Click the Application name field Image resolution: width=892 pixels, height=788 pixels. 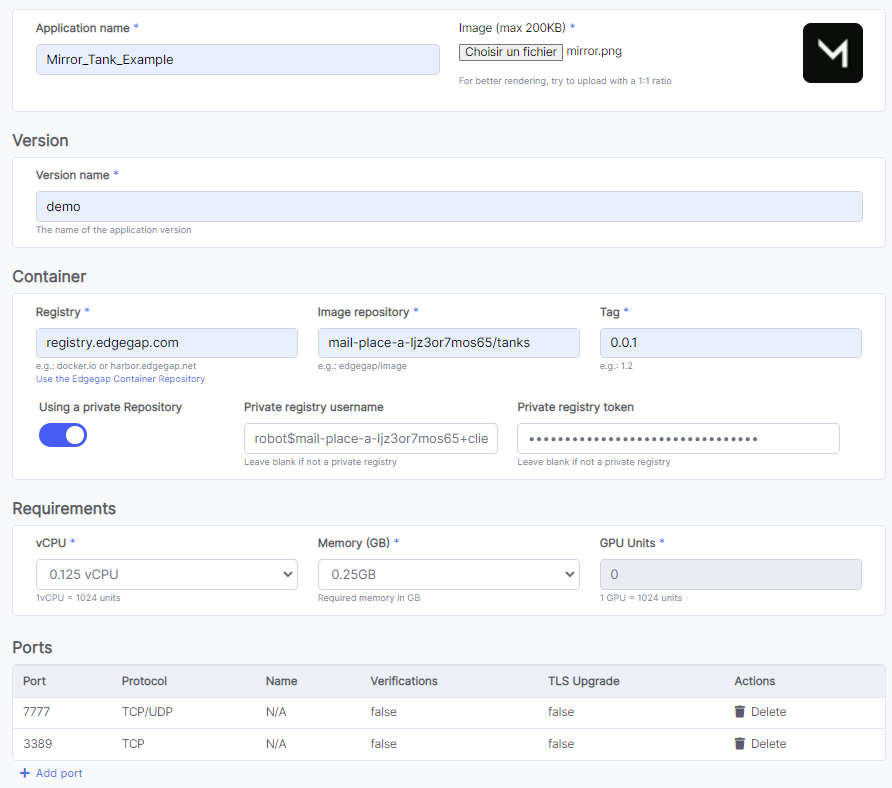[x=237, y=59]
